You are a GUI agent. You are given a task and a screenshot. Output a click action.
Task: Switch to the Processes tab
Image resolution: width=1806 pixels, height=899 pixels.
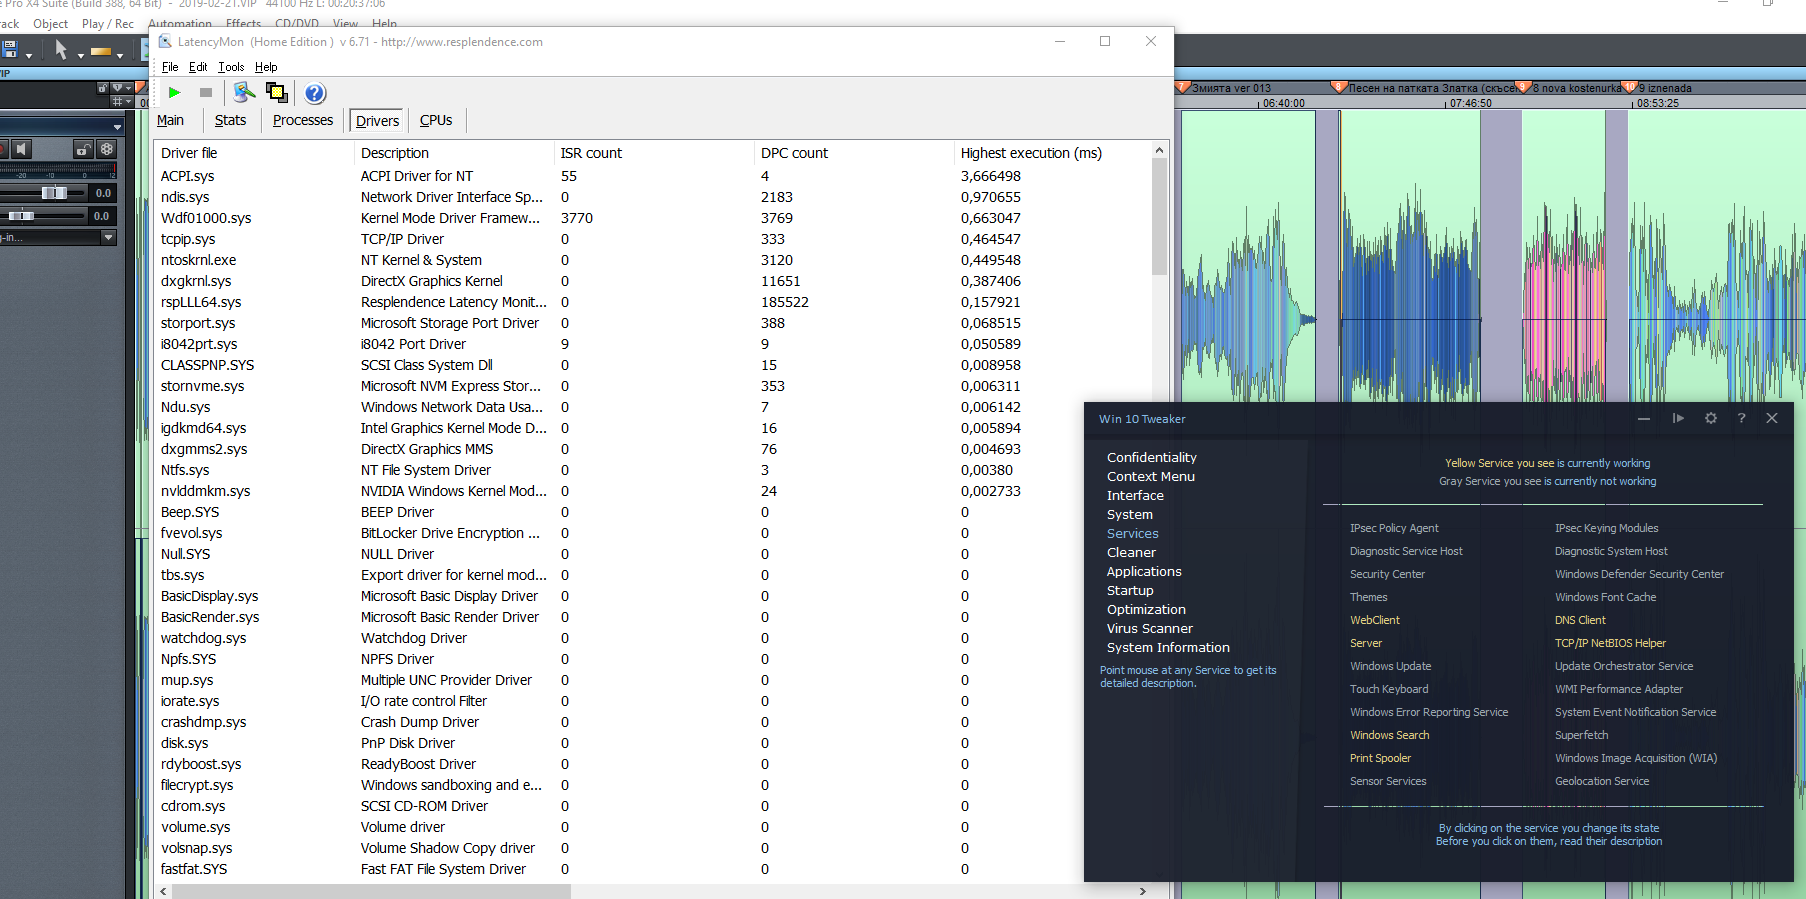302,120
